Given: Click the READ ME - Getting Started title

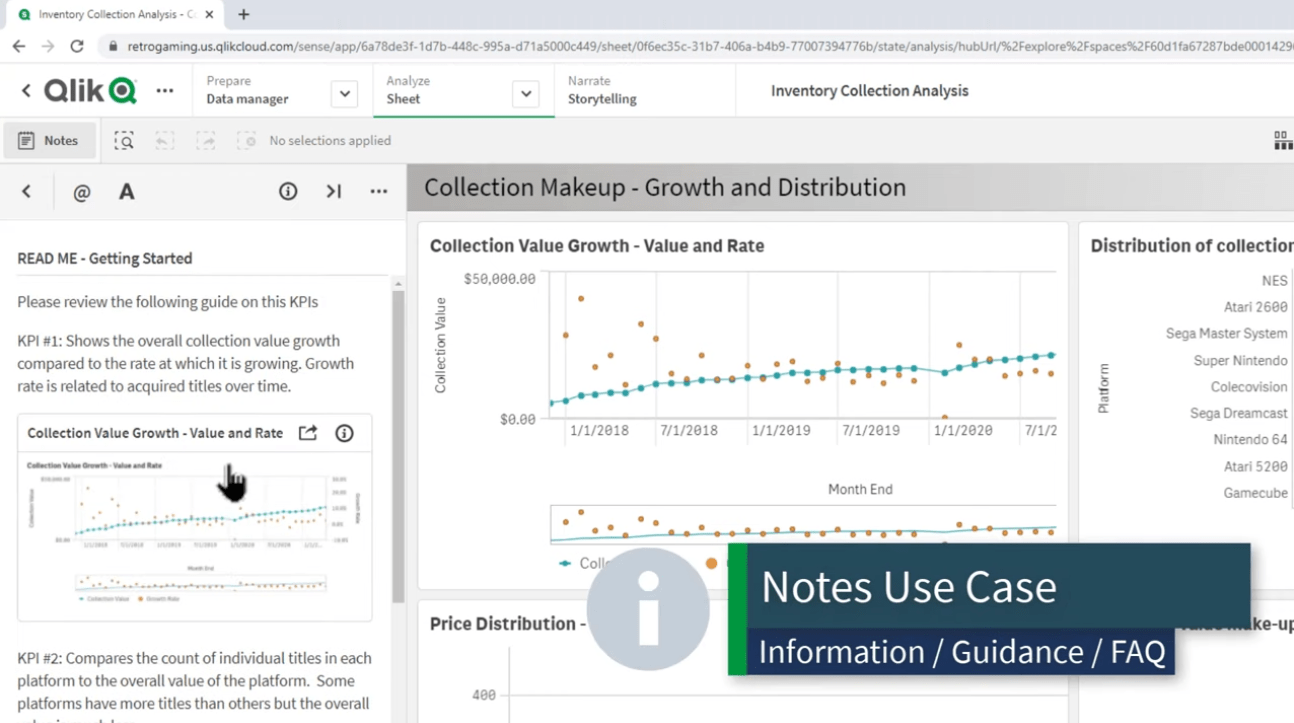Looking at the screenshot, I should [x=105, y=258].
